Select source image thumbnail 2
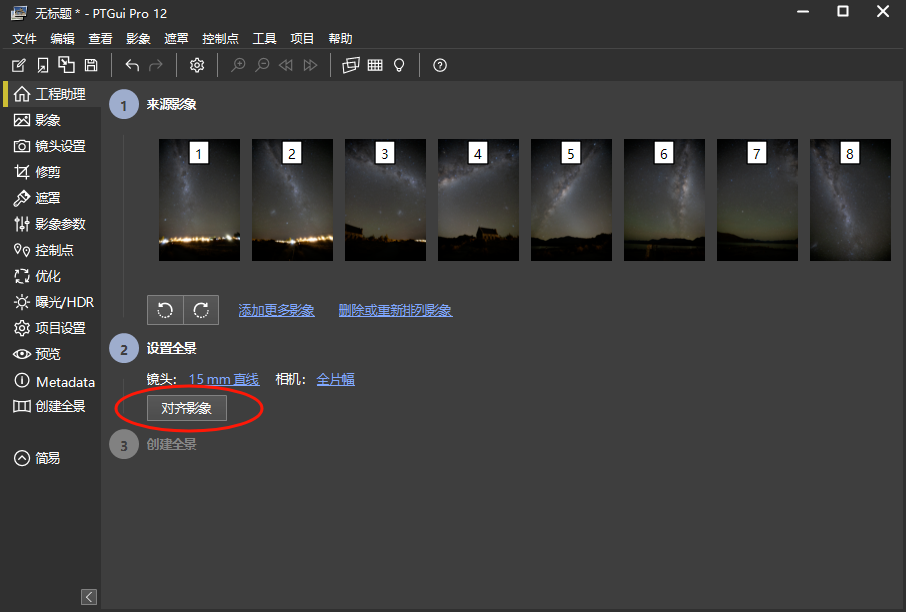This screenshot has width=906, height=612. (x=292, y=200)
